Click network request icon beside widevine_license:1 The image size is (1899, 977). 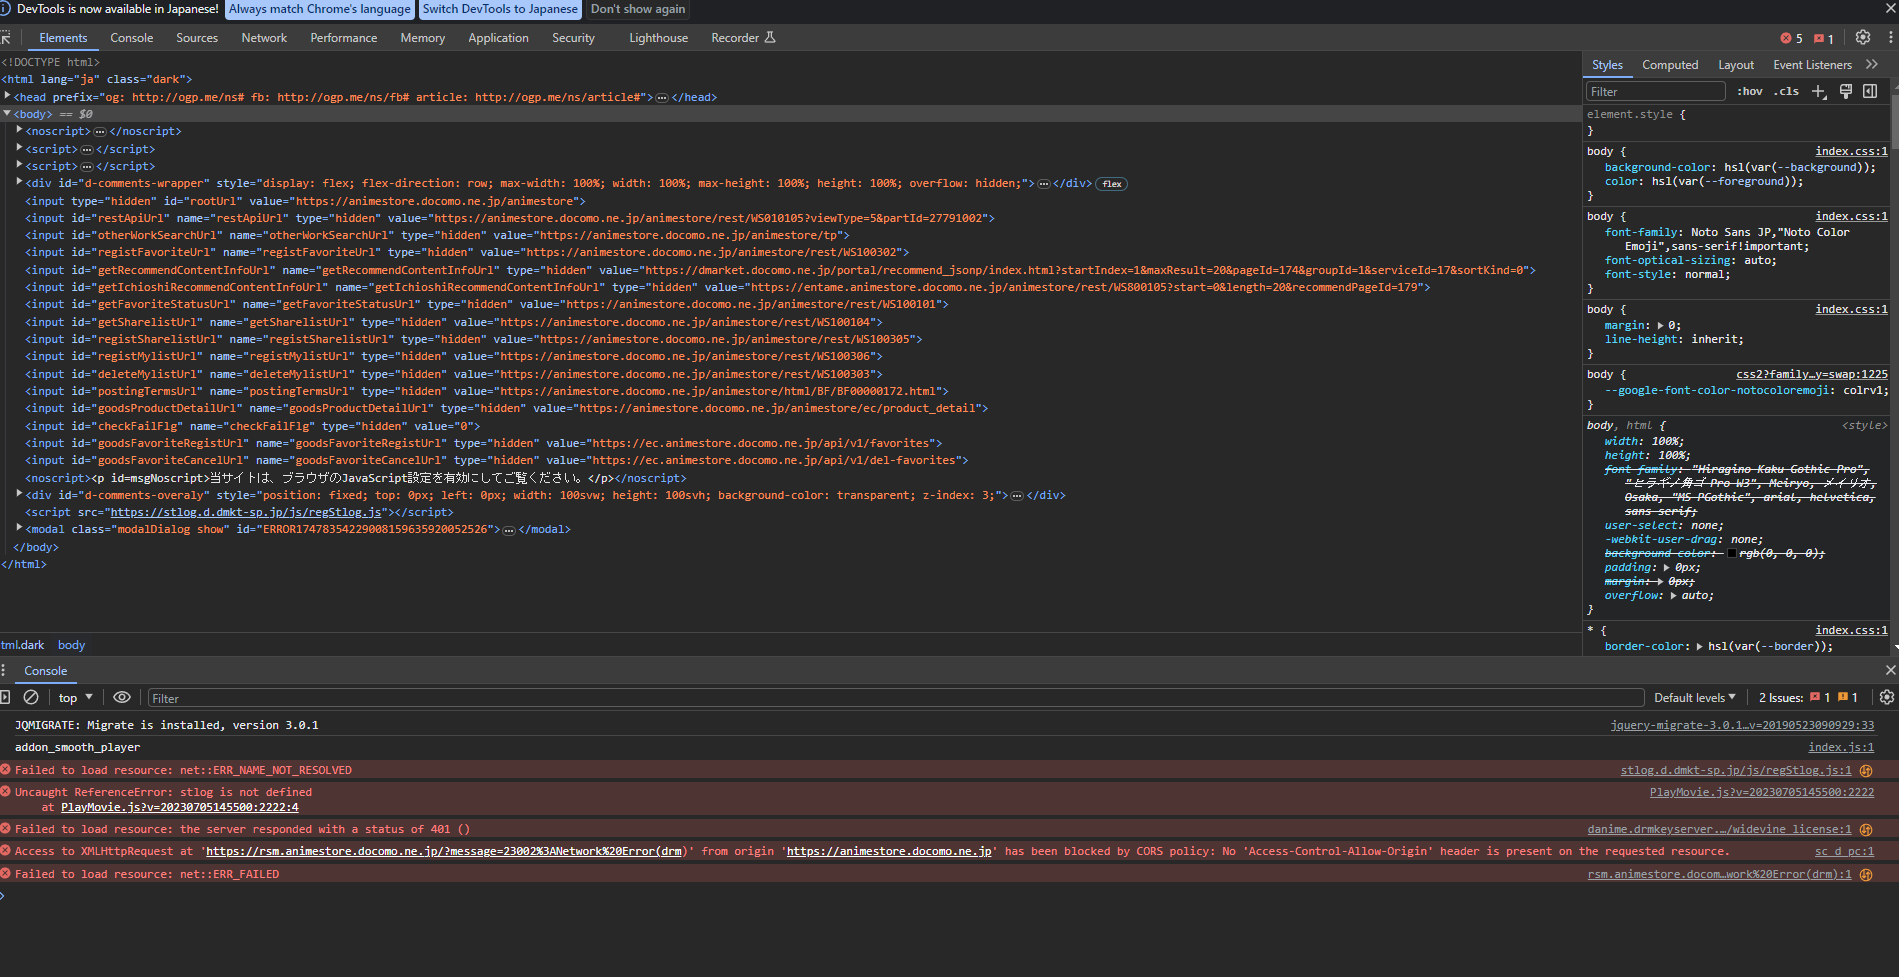point(1866,829)
